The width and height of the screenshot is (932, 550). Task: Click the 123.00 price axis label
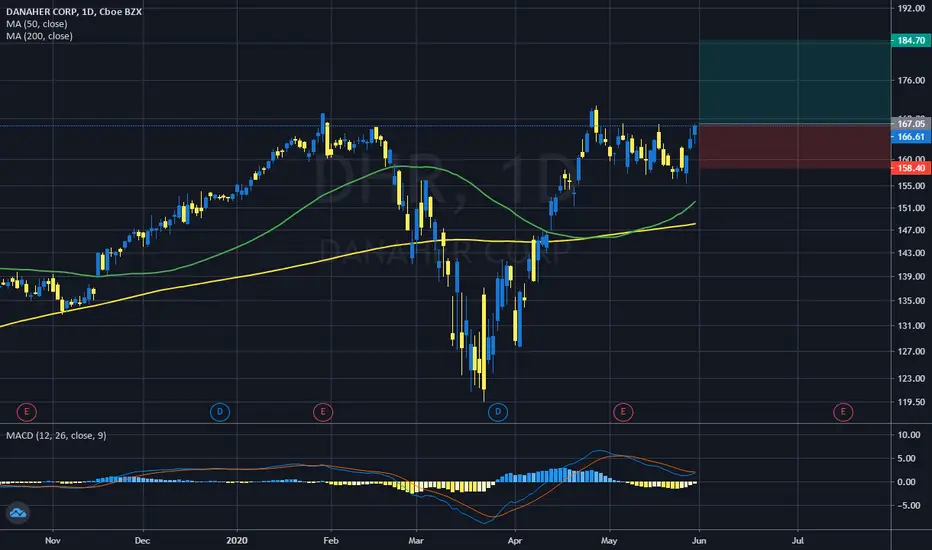tap(911, 378)
